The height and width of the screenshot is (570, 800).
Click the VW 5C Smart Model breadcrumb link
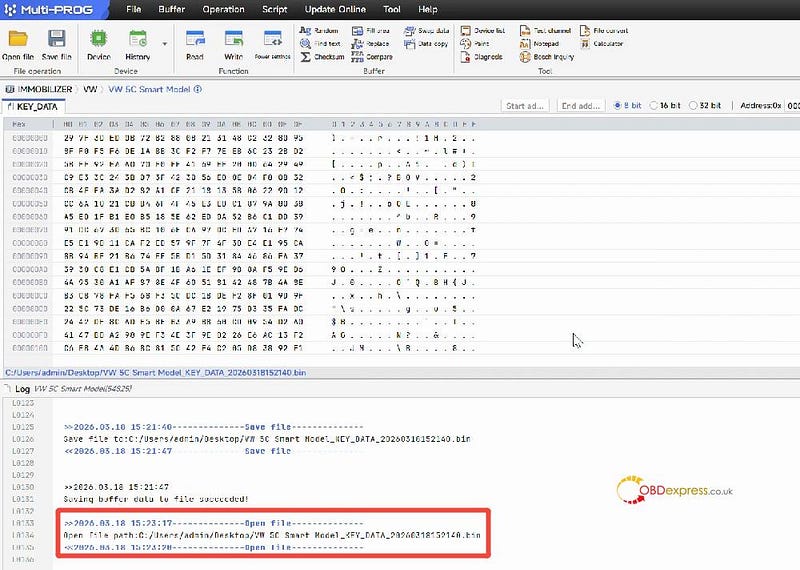[149, 89]
